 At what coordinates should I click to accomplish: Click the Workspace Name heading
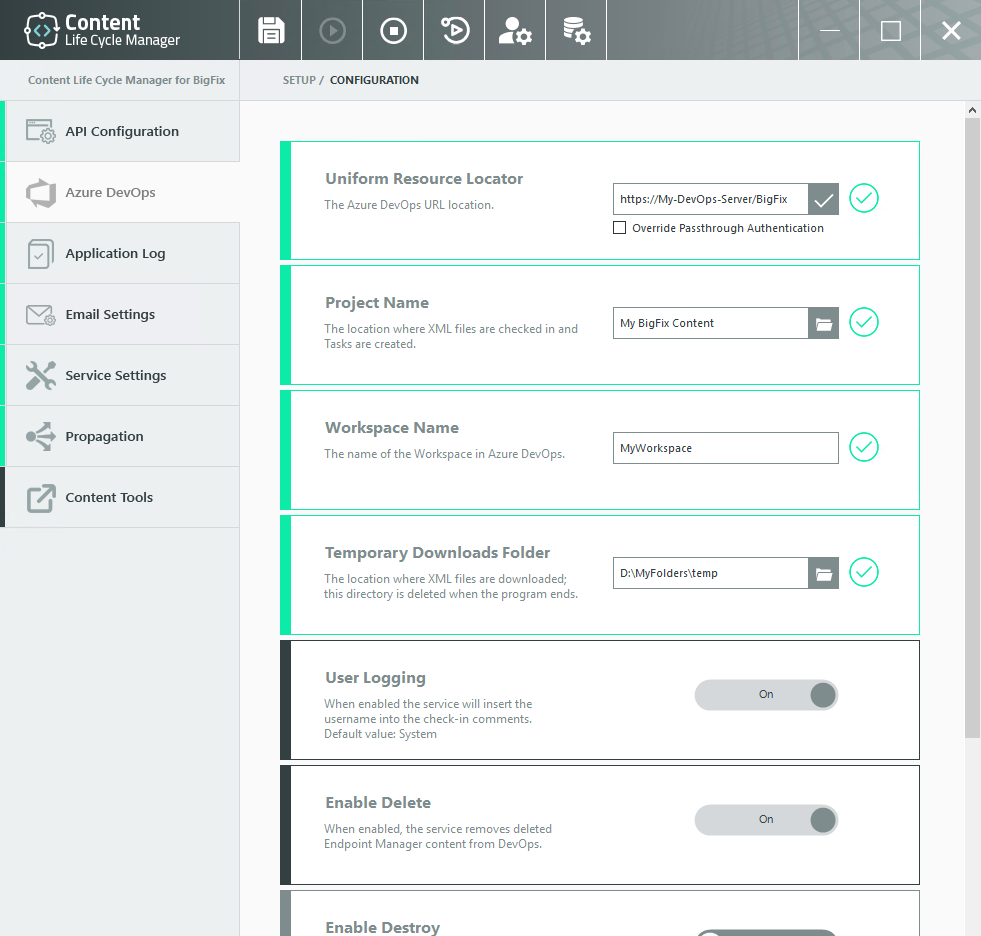coord(392,428)
